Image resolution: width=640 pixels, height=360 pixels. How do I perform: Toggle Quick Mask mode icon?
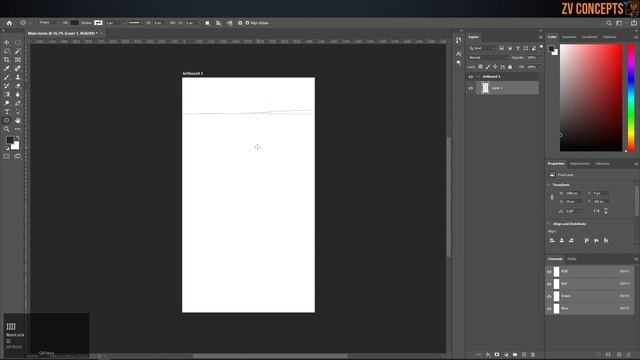(7, 156)
